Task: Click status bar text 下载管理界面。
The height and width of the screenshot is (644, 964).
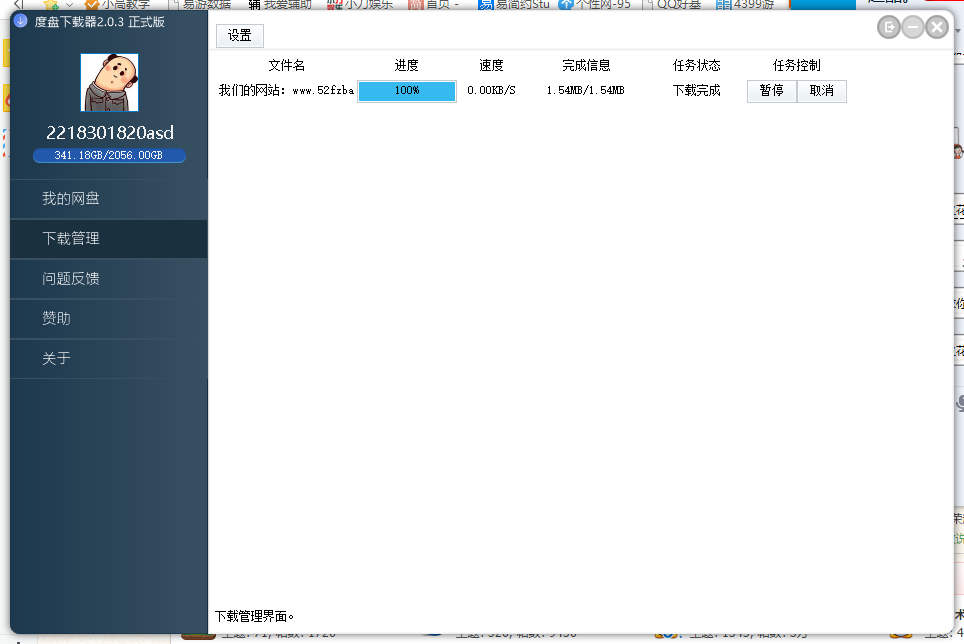Action: click(254, 616)
